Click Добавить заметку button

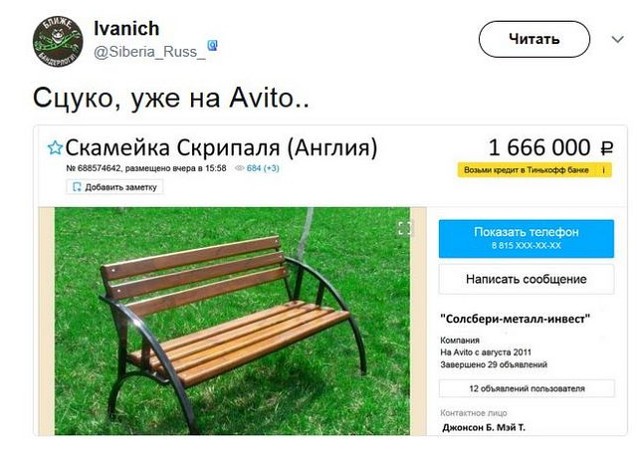click(x=114, y=187)
